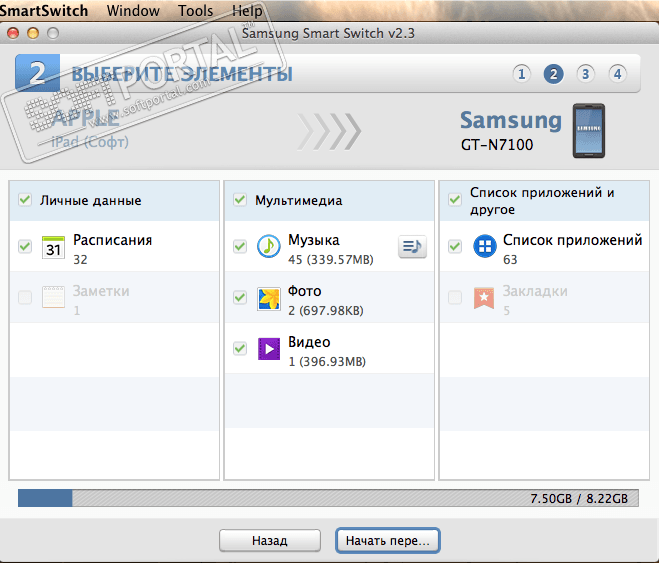Select the step 2 indicator circle
The image size is (659, 563).
[x=554, y=74]
